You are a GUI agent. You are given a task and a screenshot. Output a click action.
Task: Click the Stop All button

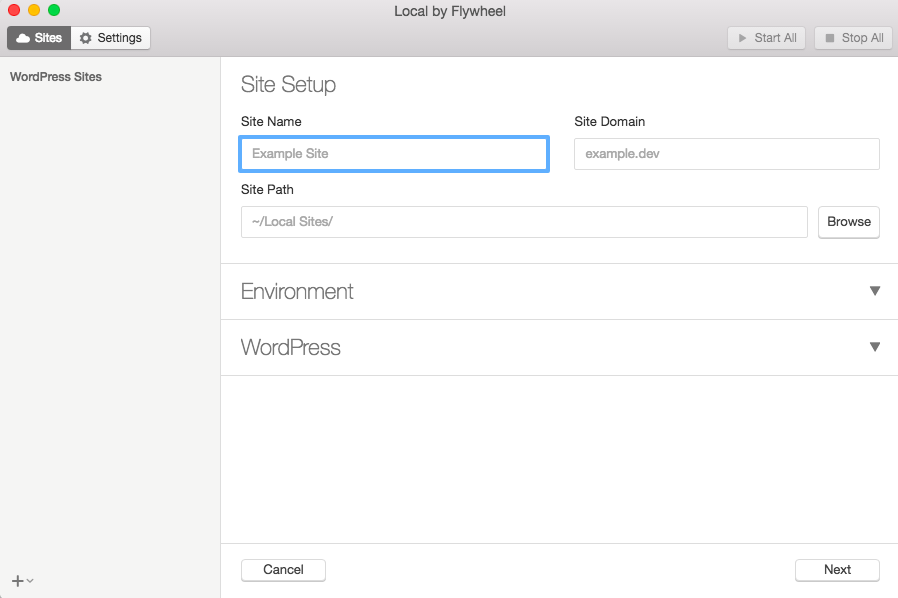[853, 38]
